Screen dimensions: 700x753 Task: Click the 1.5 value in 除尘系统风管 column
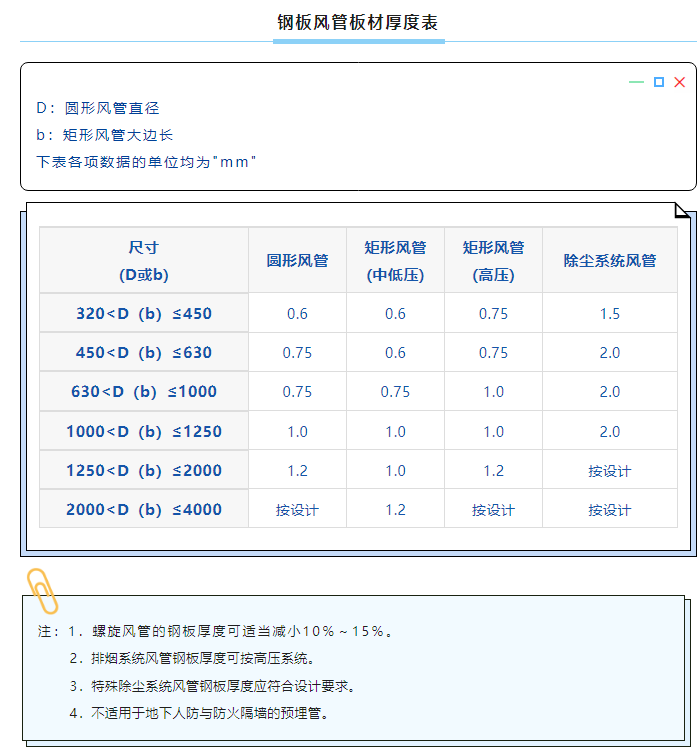[x=609, y=313]
